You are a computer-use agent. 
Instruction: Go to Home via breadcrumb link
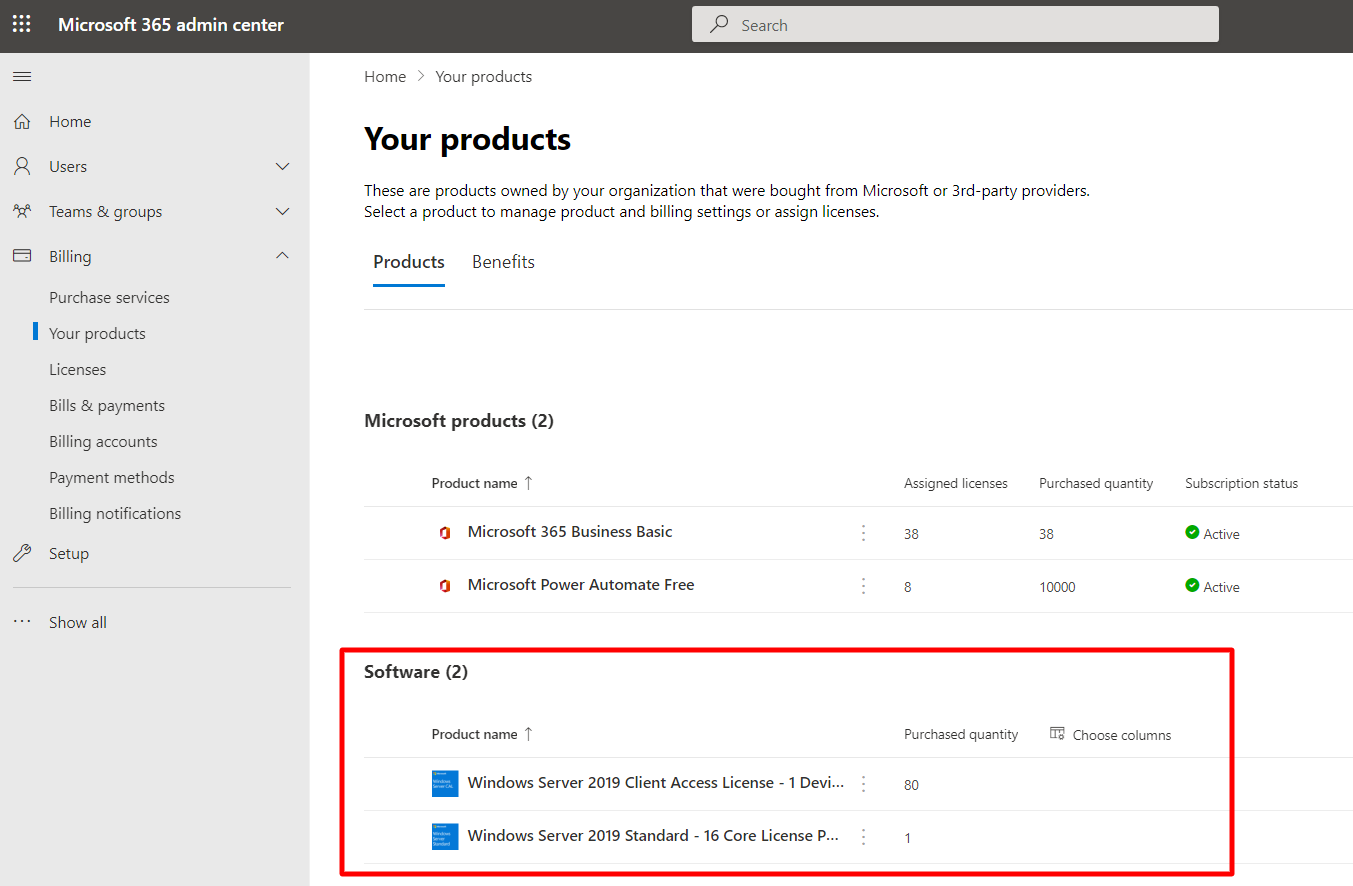[x=385, y=77]
